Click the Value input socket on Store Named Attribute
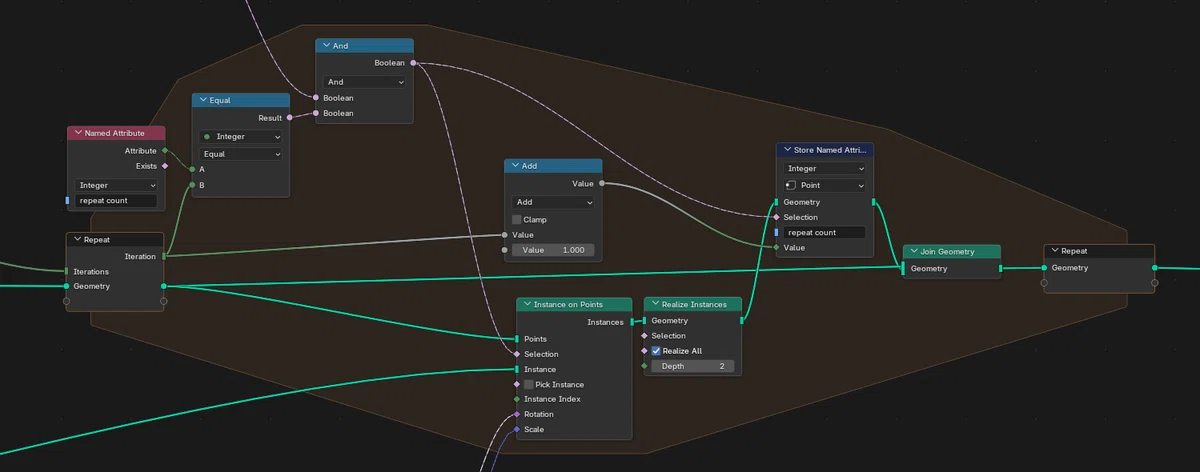 click(776, 247)
